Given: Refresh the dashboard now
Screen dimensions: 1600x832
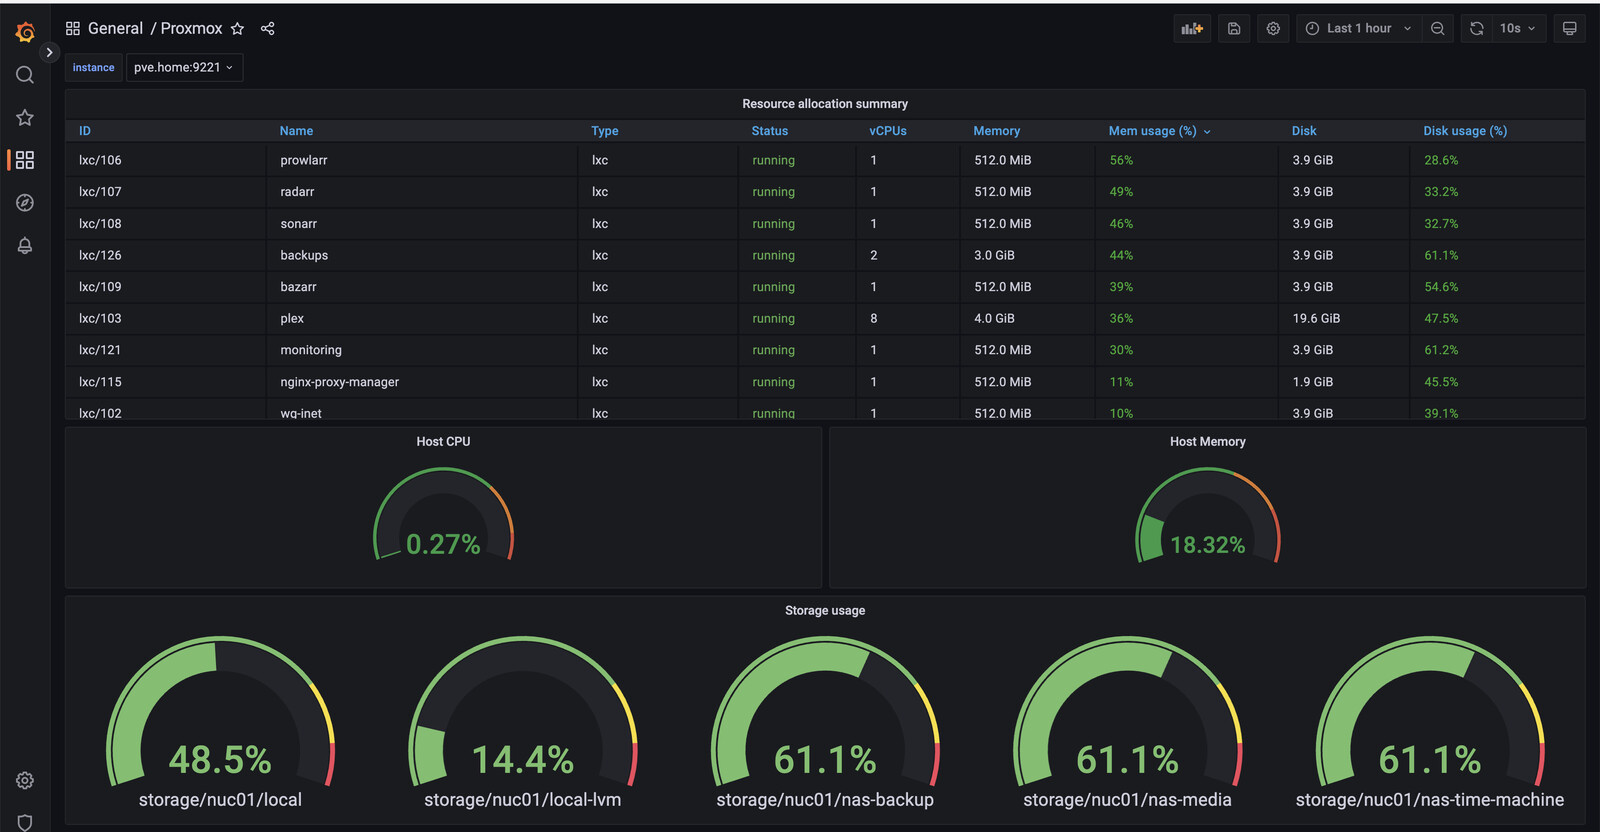Looking at the screenshot, I should click(x=1477, y=28).
